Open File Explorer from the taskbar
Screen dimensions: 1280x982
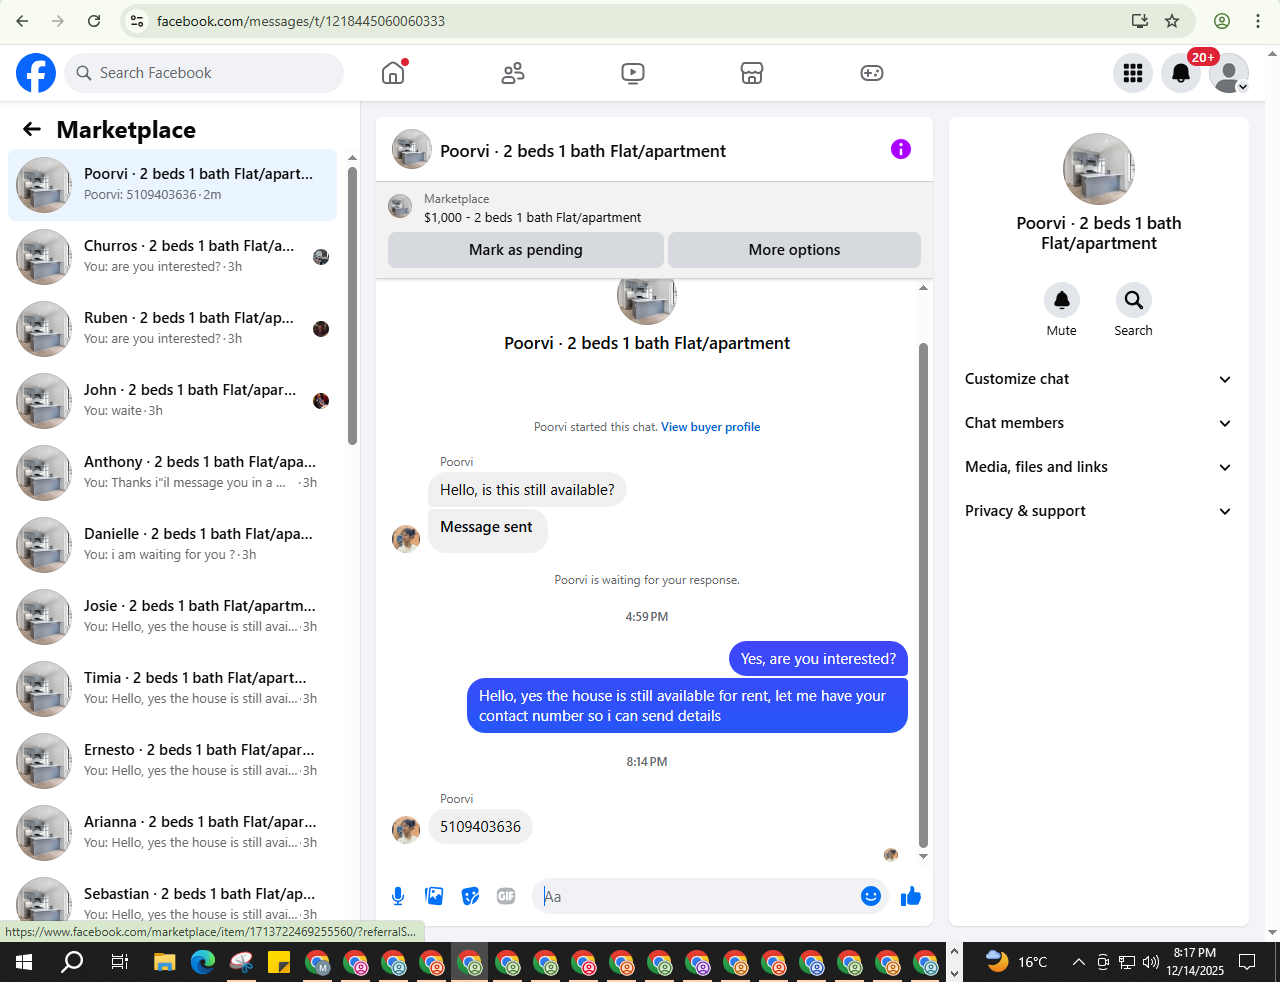(x=164, y=963)
